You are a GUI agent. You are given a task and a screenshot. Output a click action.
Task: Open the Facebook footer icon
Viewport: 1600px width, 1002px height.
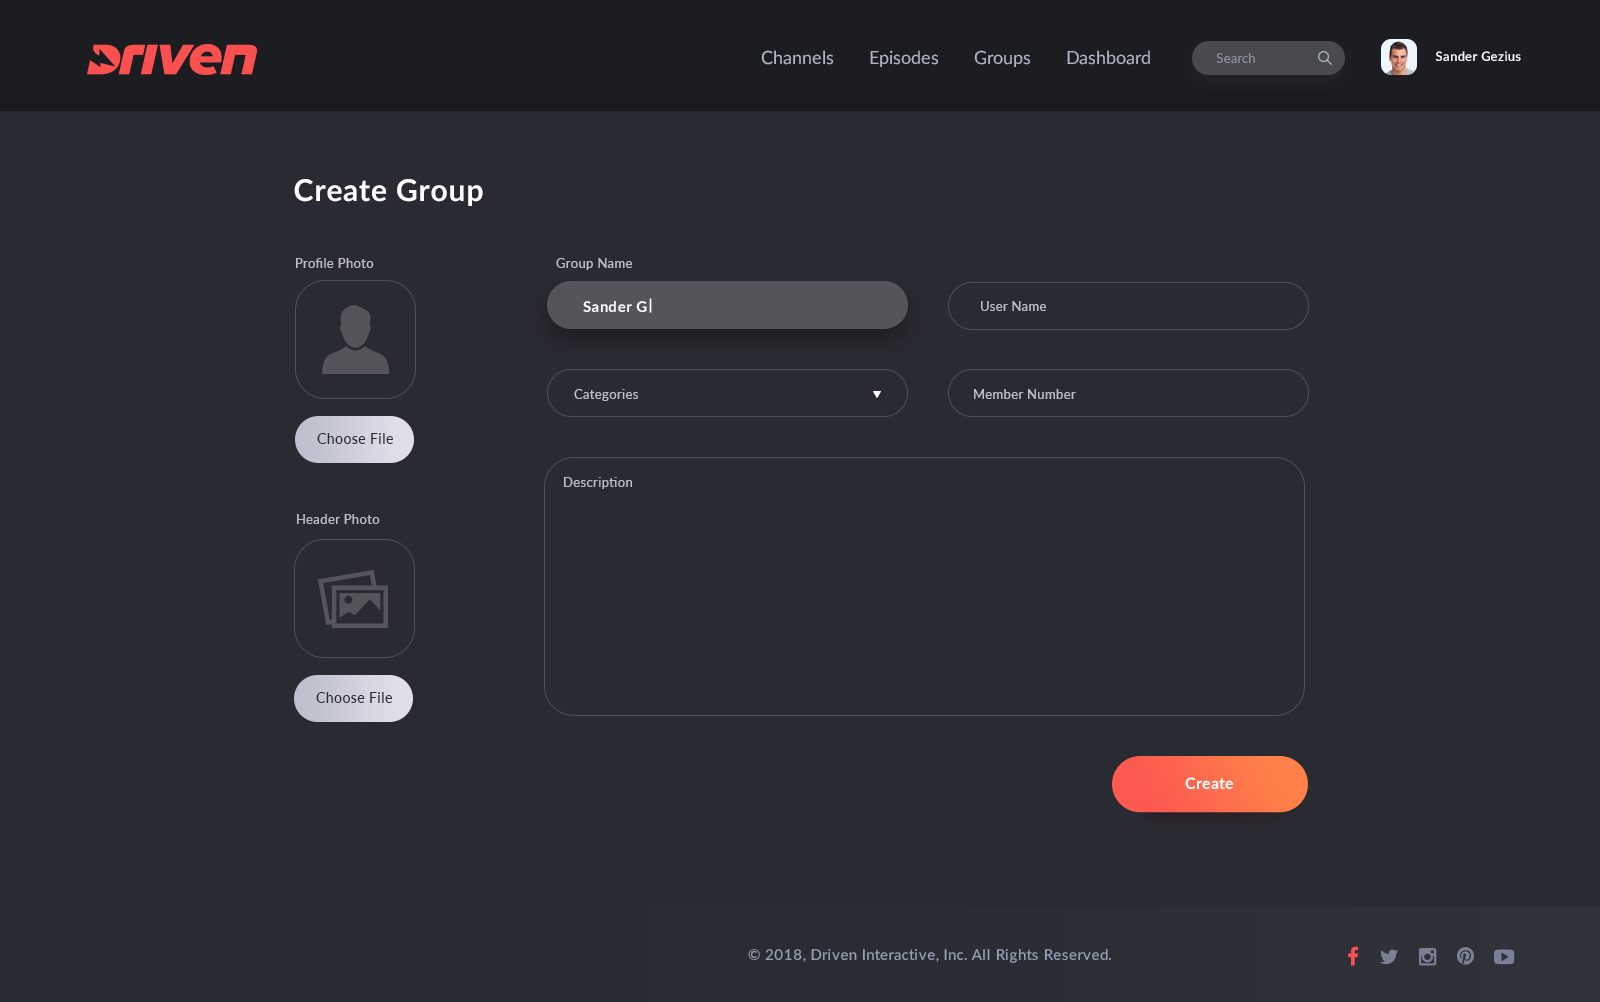pos(1352,956)
